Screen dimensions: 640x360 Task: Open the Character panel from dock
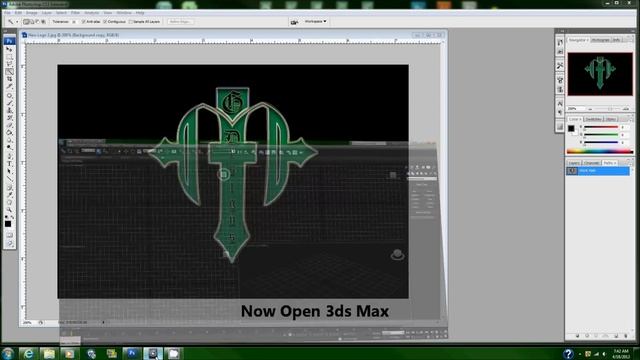click(560, 103)
